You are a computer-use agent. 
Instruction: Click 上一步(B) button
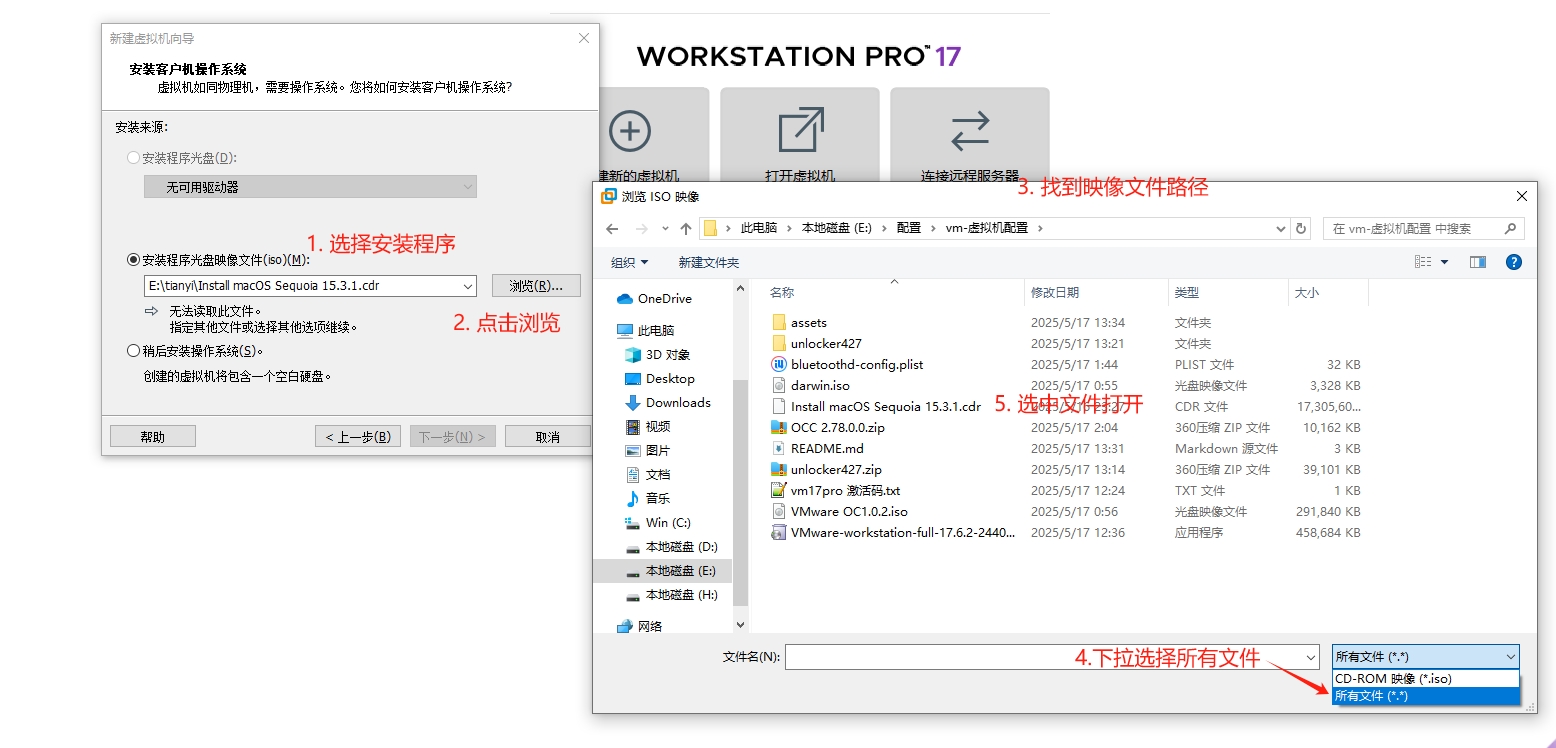click(358, 437)
